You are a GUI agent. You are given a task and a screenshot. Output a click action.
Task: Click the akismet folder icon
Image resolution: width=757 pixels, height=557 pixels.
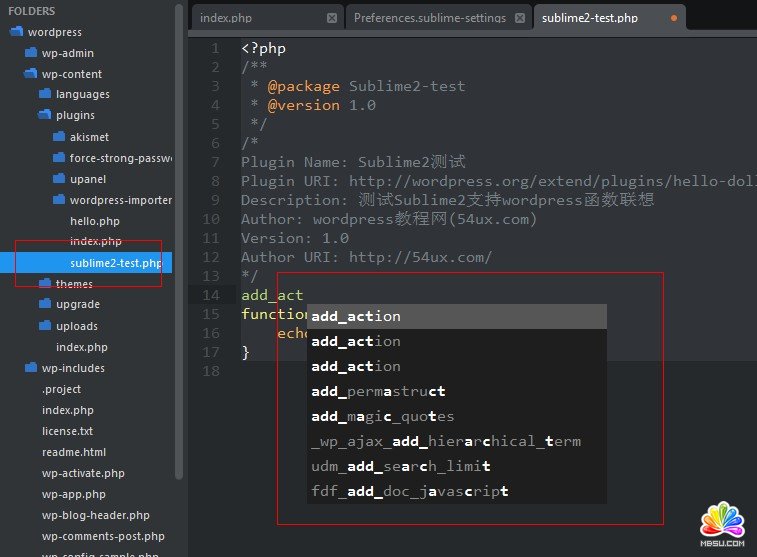tap(58, 137)
